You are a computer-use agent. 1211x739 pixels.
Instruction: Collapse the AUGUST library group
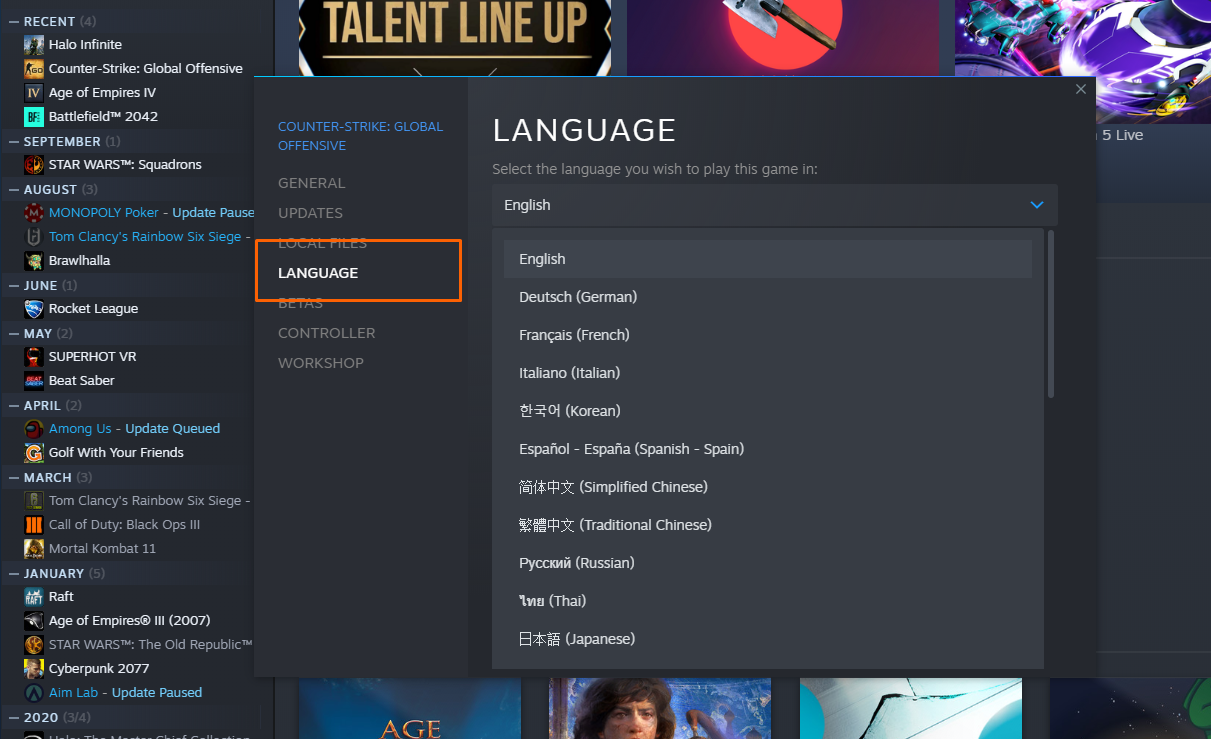tap(14, 190)
